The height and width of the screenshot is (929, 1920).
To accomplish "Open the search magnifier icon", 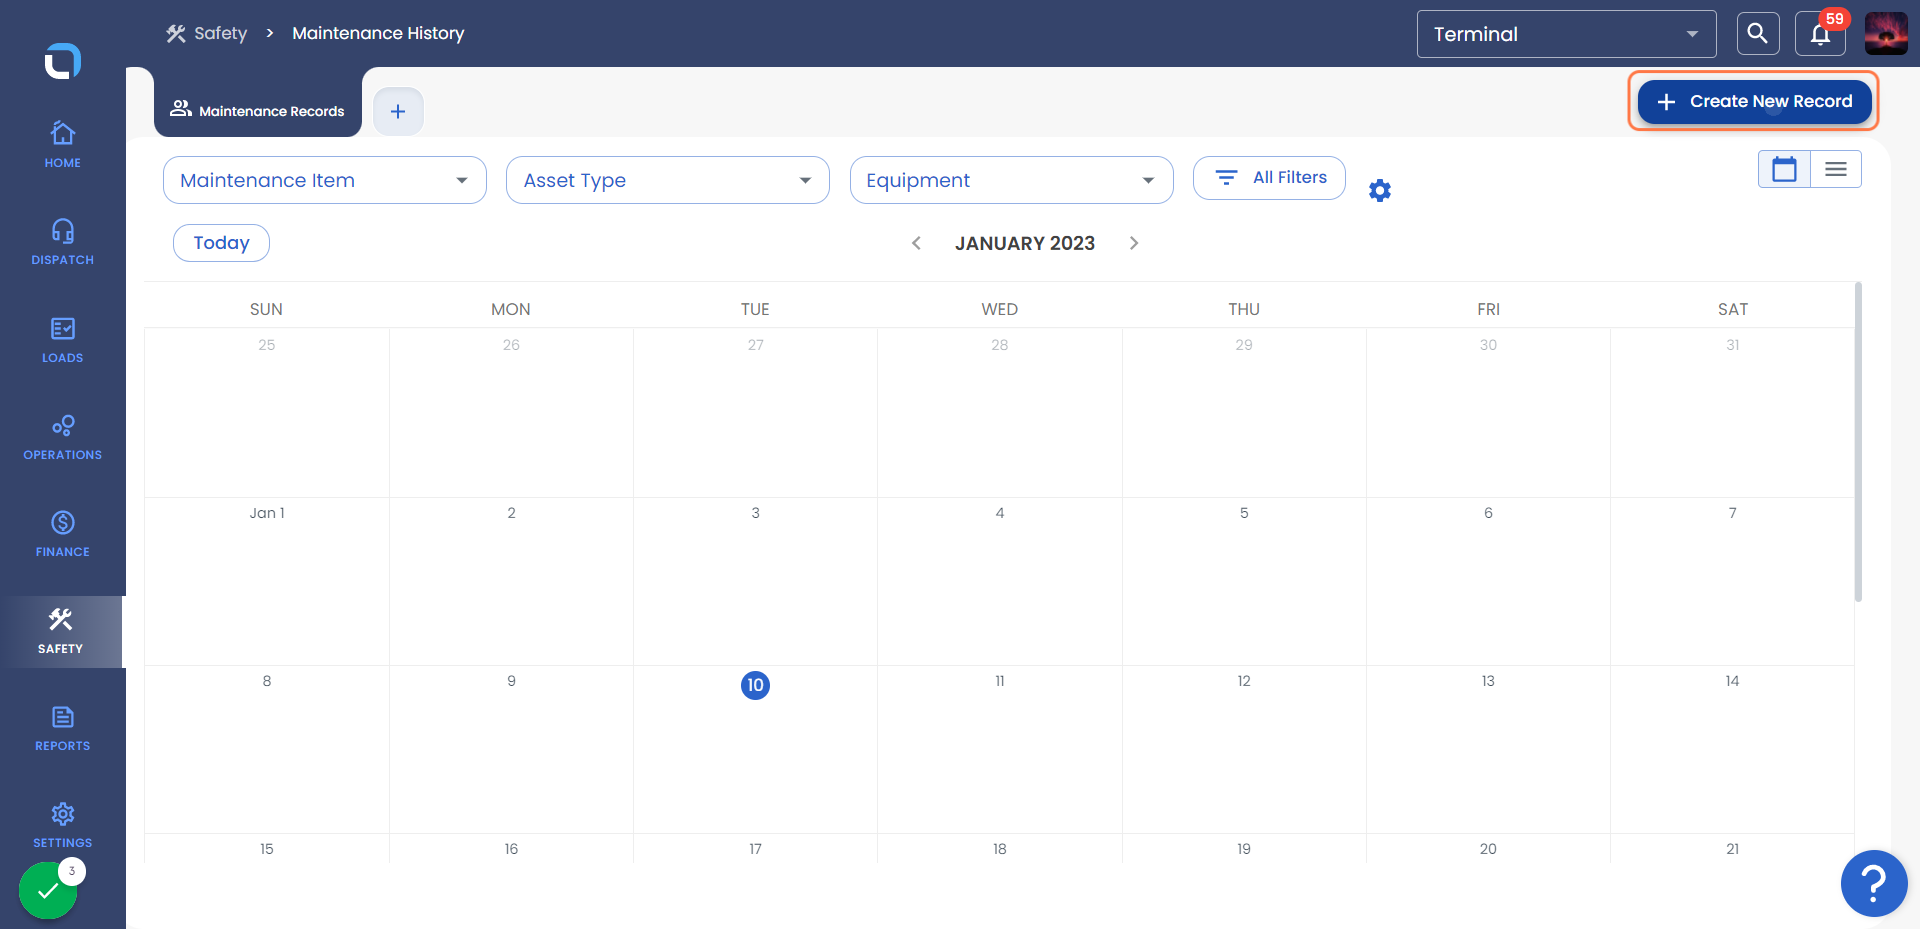I will (x=1757, y=34).
